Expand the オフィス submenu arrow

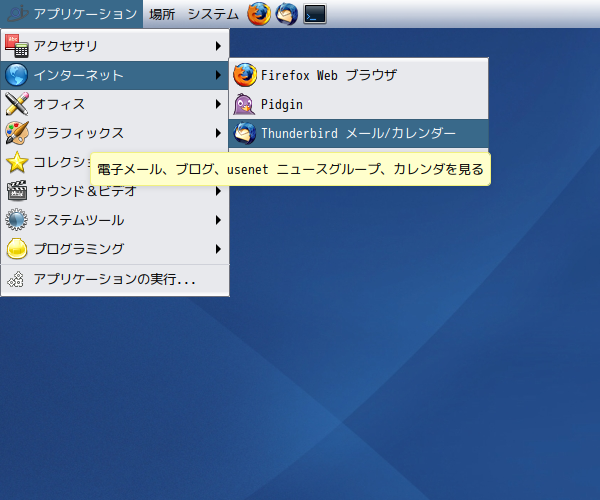pos(218,104)
